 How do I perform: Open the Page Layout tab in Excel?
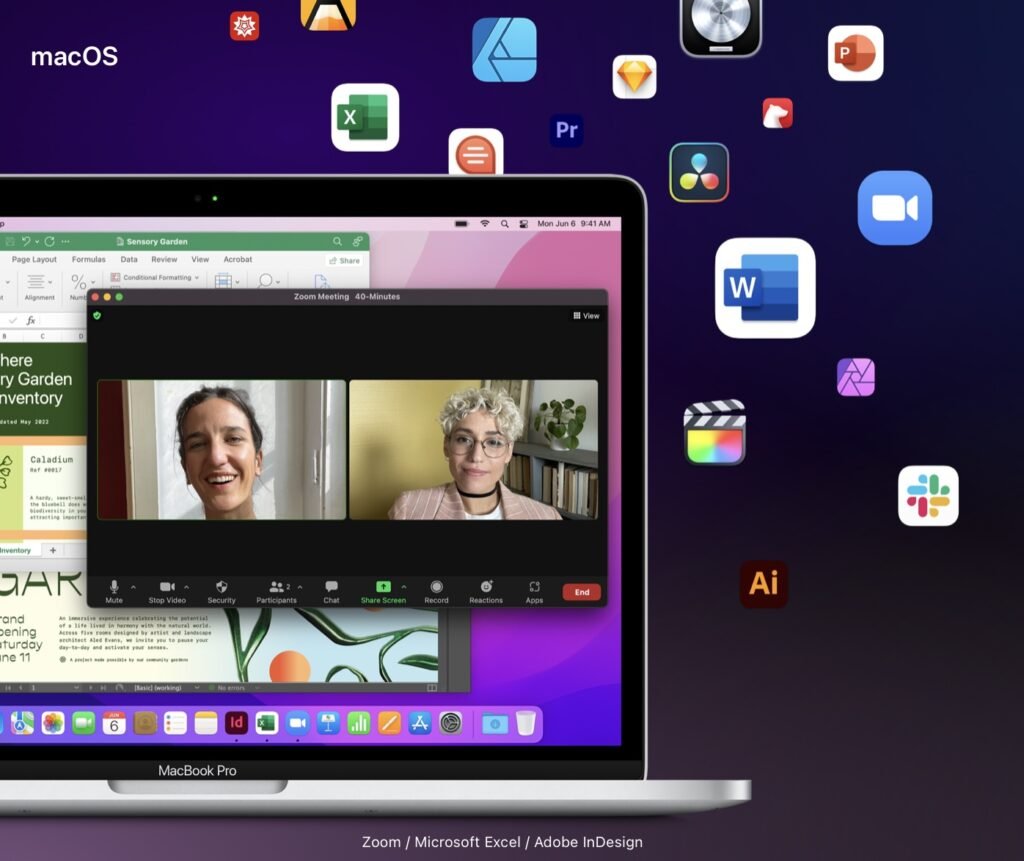click(x=34, y=259)
